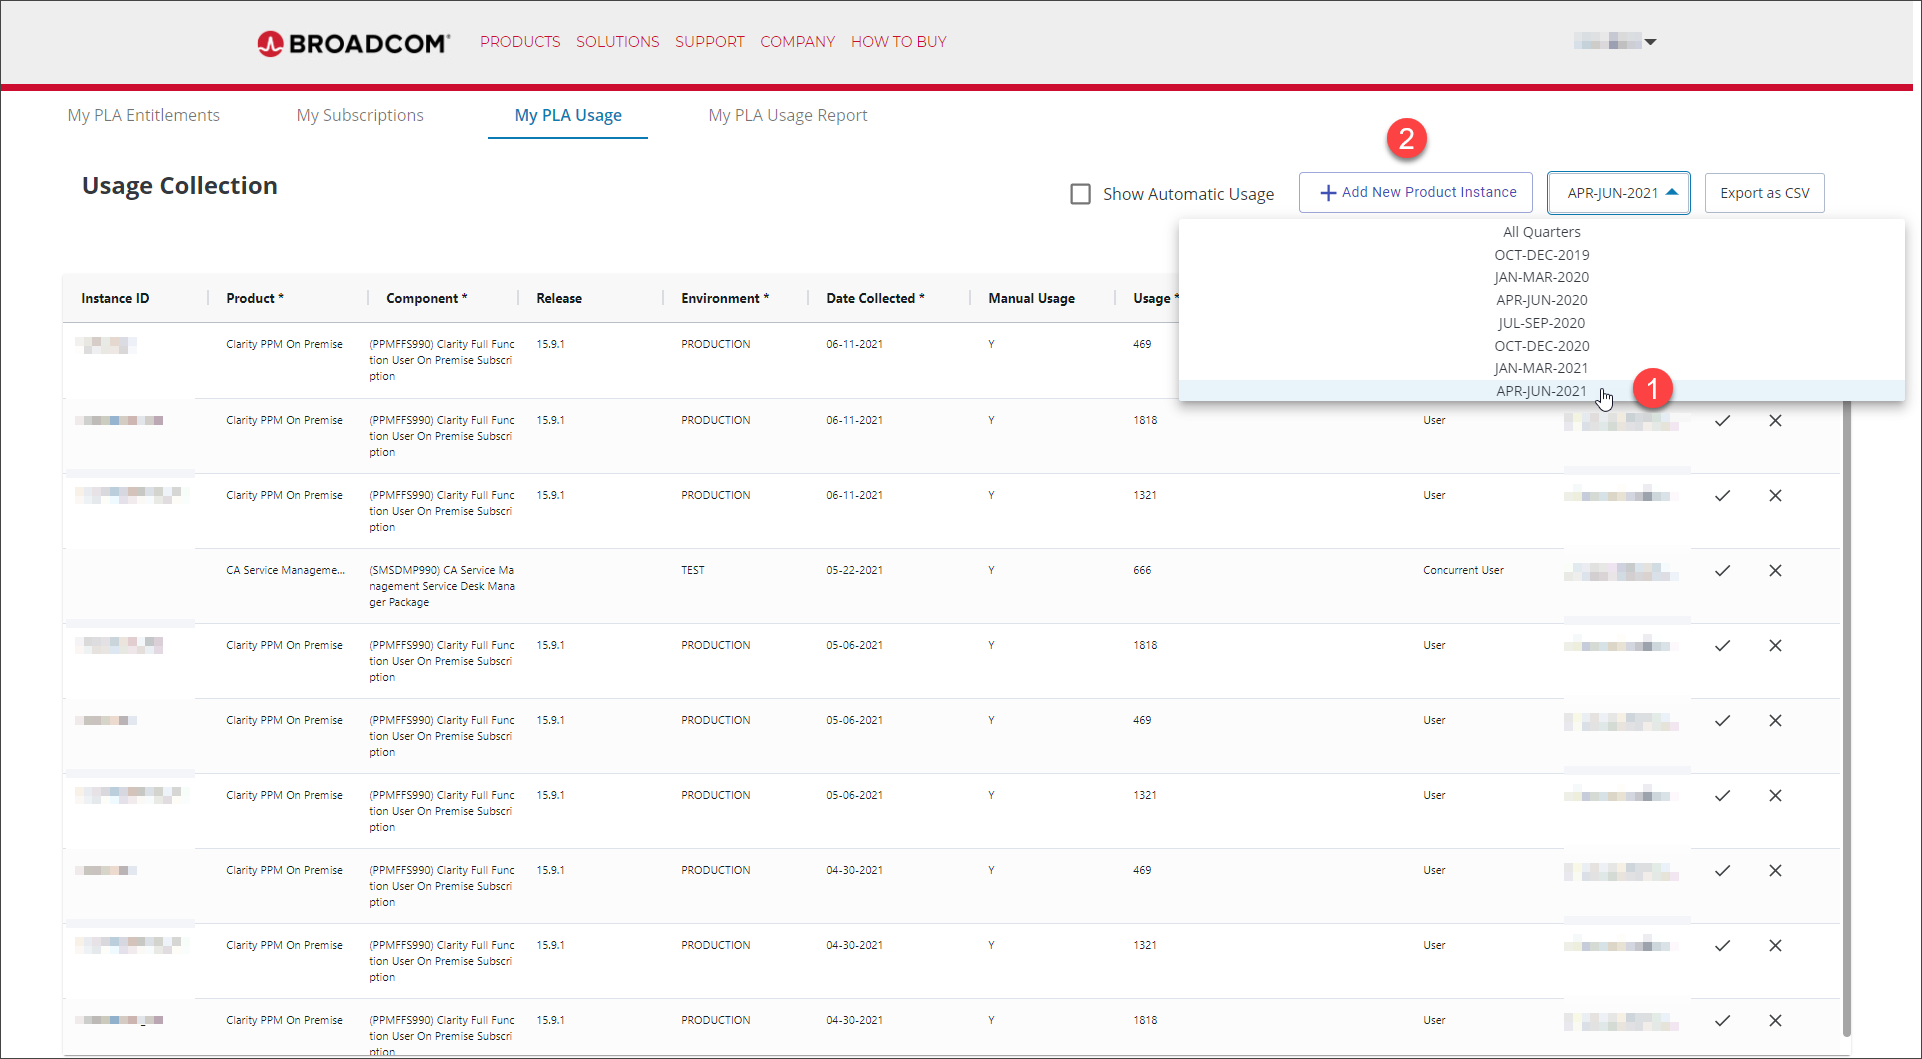Click checkmark icon for the 1818 usage row dated 06-11-2021
Viewport: 1922px width, 1059px height.
point(1722,421)
